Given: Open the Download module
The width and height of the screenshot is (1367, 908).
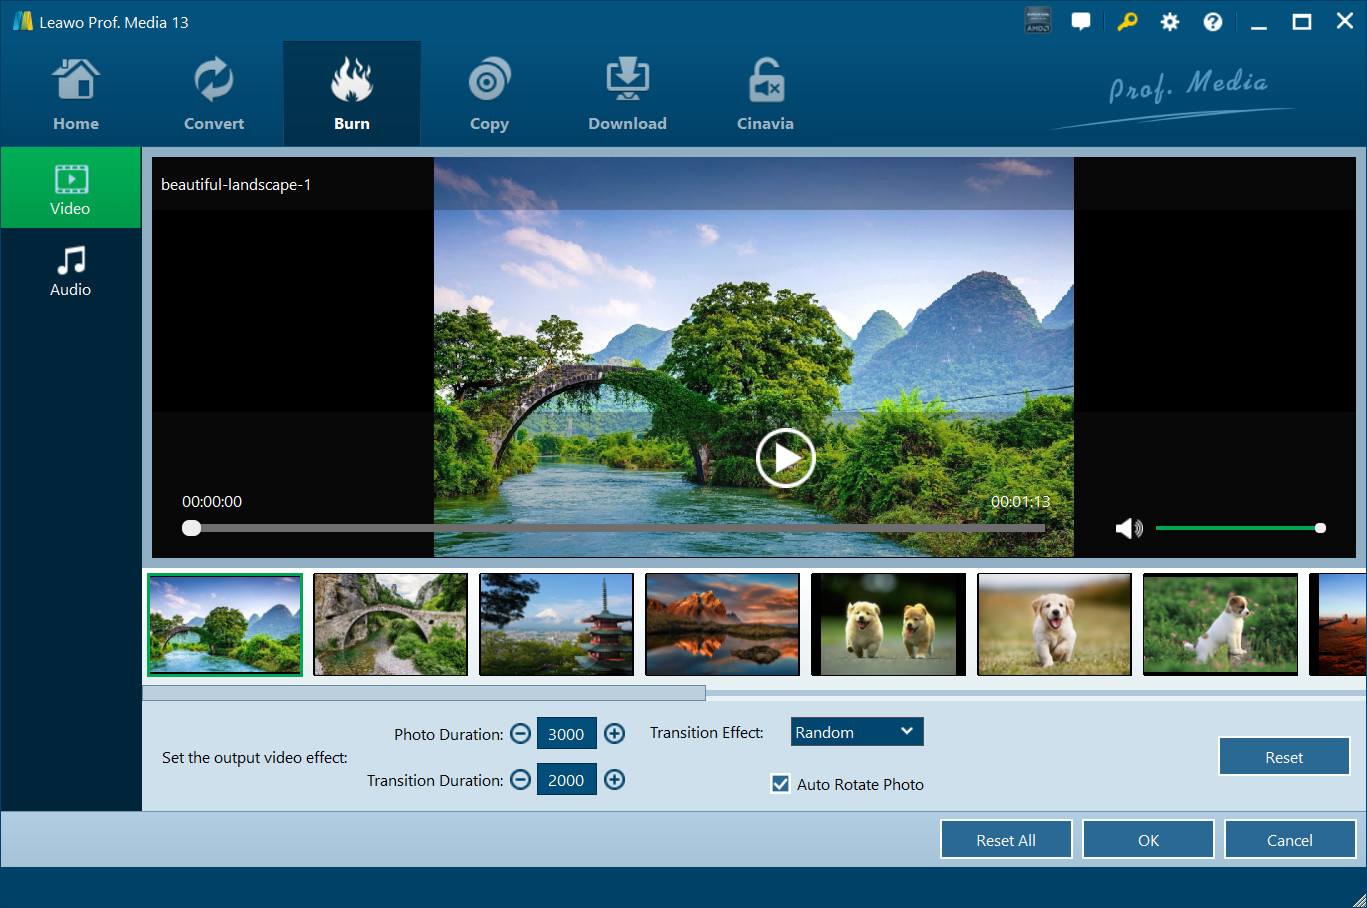Looking at the screenshot, I should pyautogui.click(x=627, y=93).
